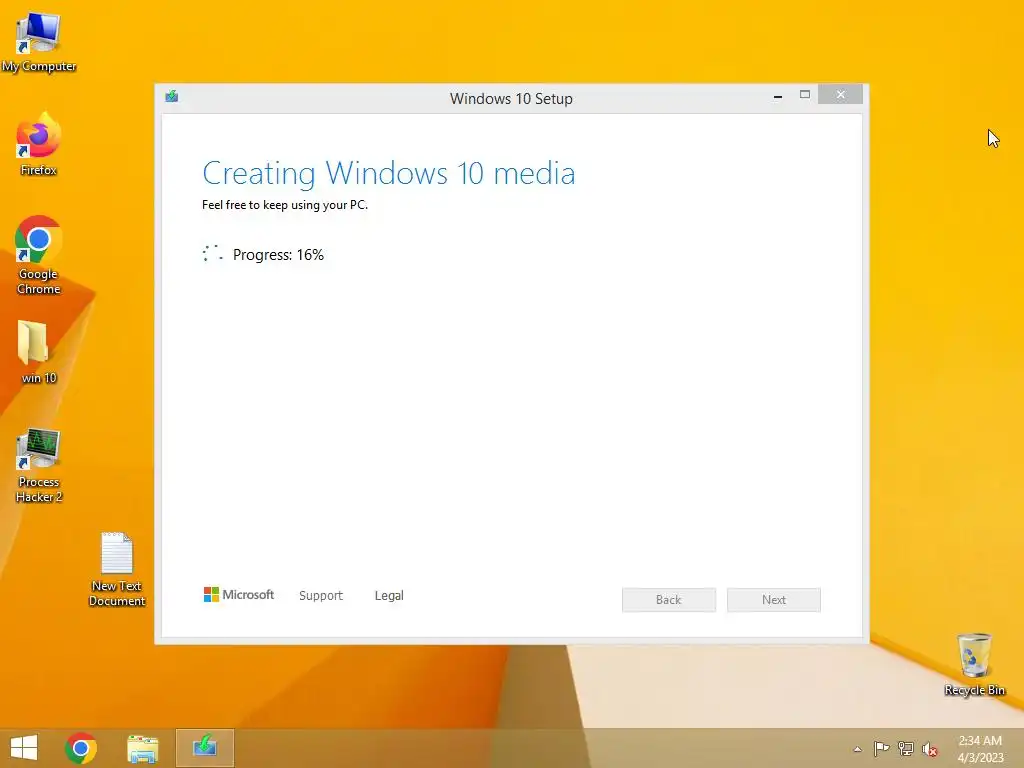Launch Chrome from the taskbar
Image resolution: width=1024 pixels, height=768 pixels.
point(81,748)
